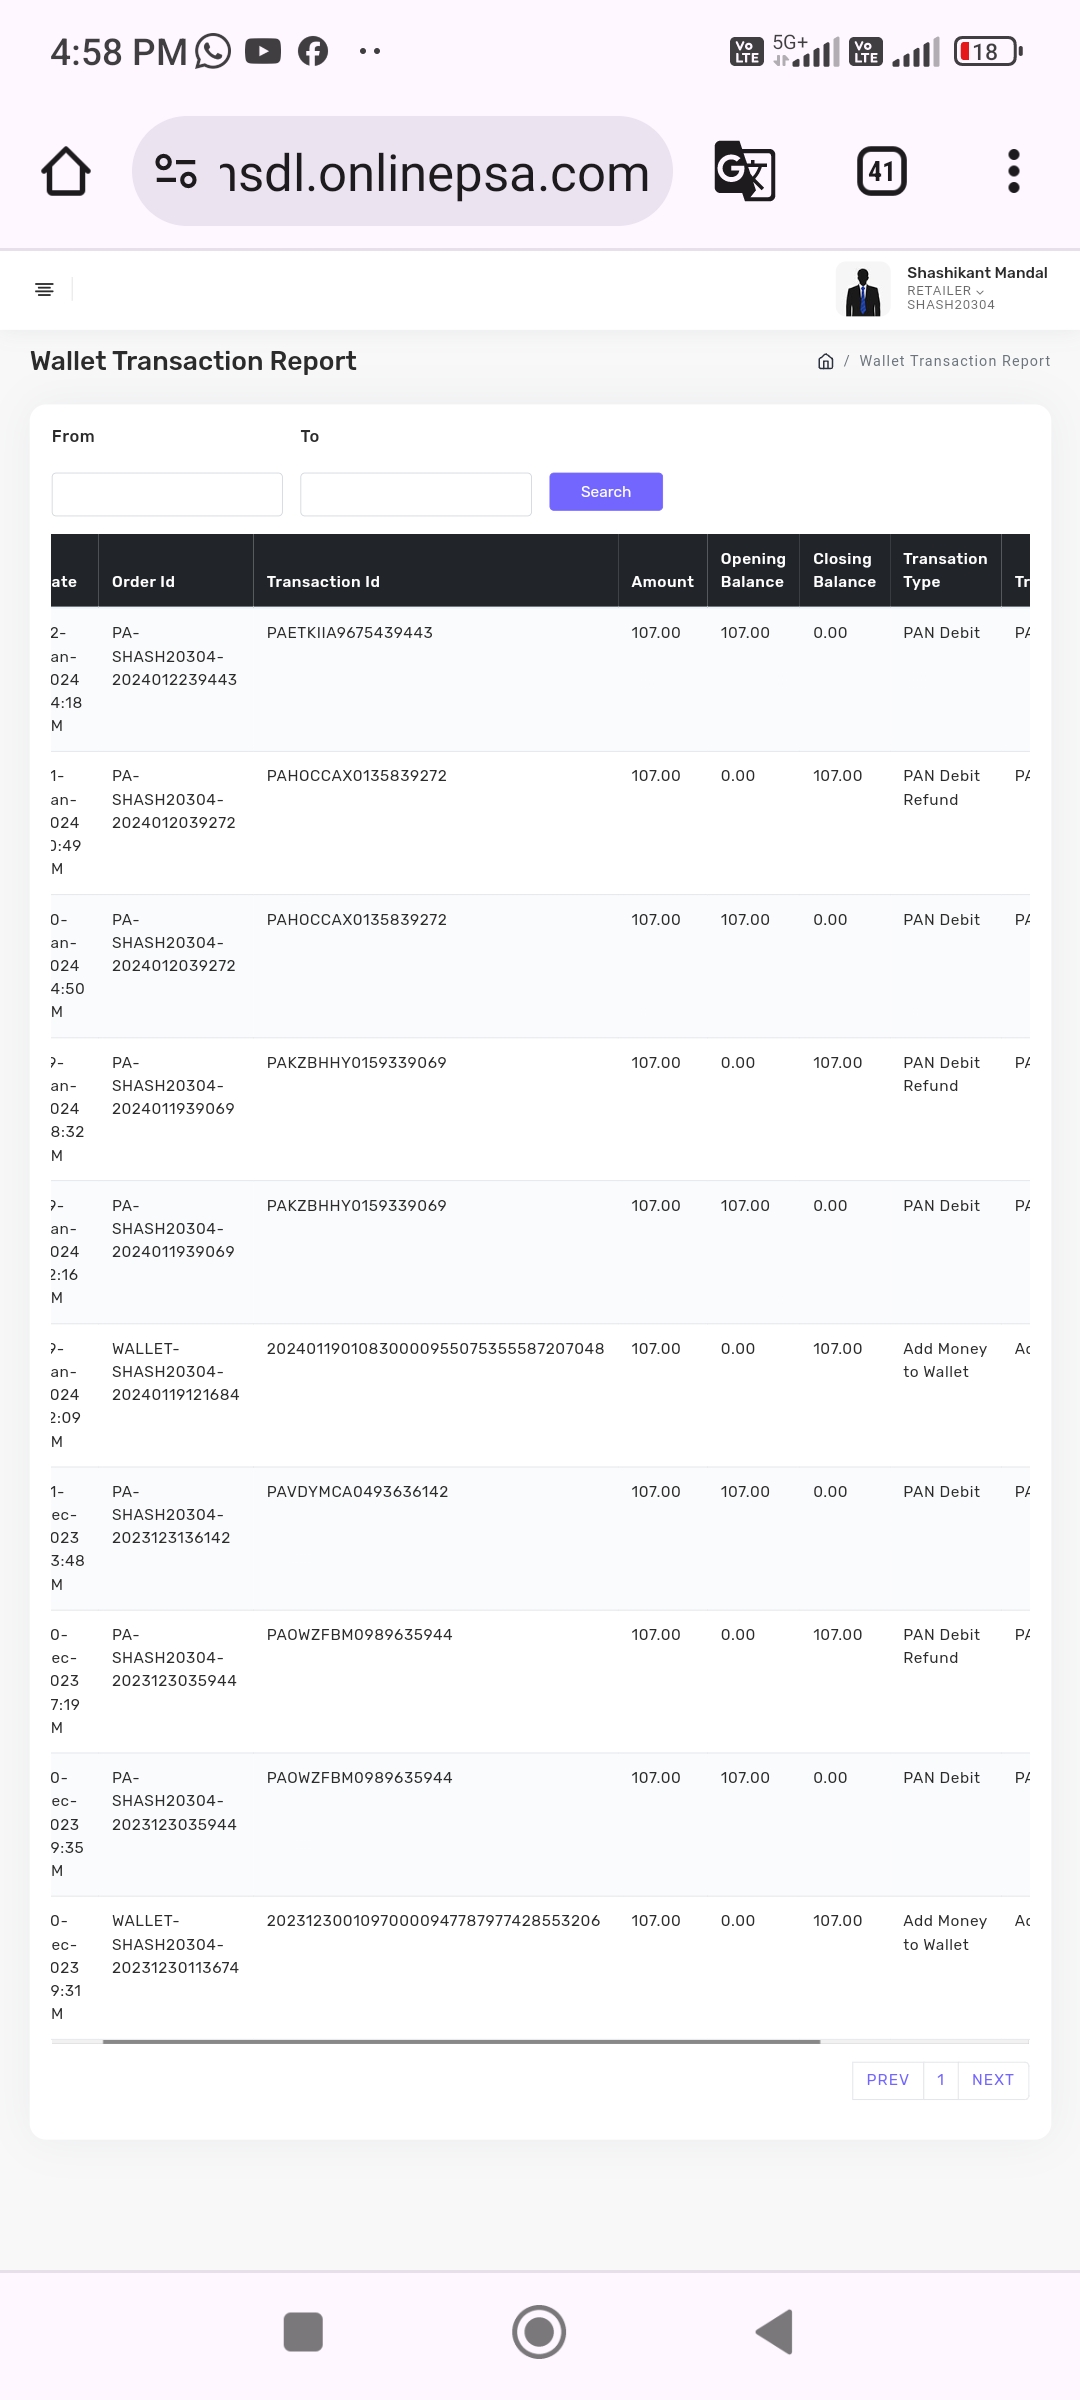Click the table horizontal scrollbar
The width and height of the screenshot is (1080, 2400).
click(x=460, y=2041)
